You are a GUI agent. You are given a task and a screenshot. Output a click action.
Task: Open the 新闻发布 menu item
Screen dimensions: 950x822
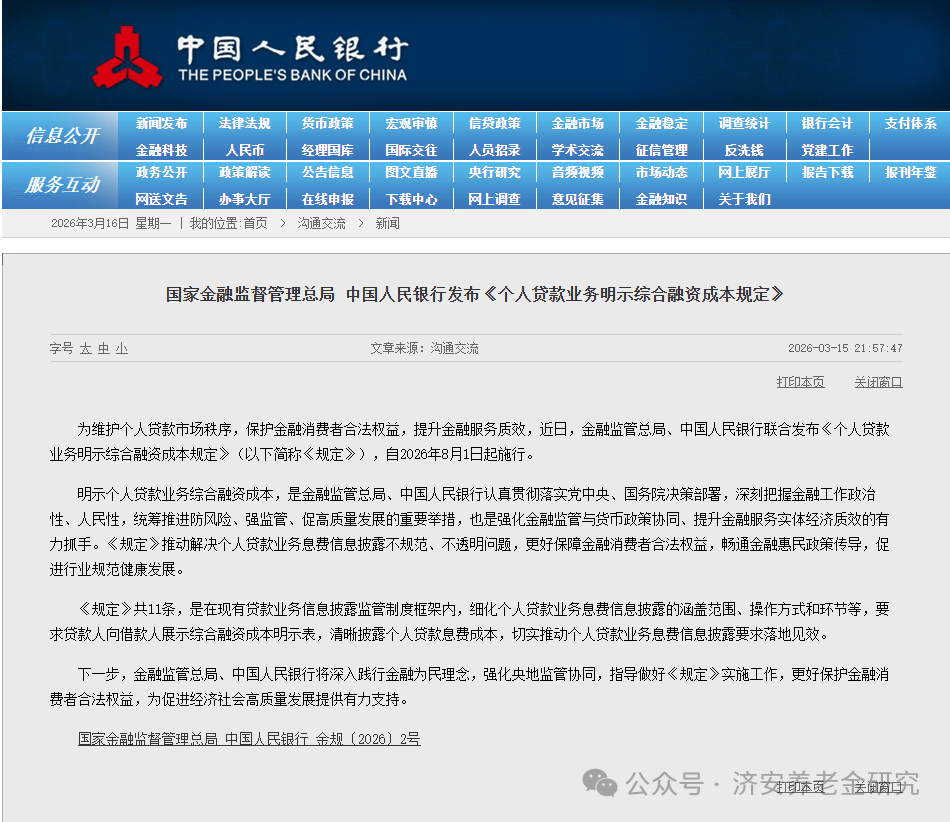coord(161,124)
